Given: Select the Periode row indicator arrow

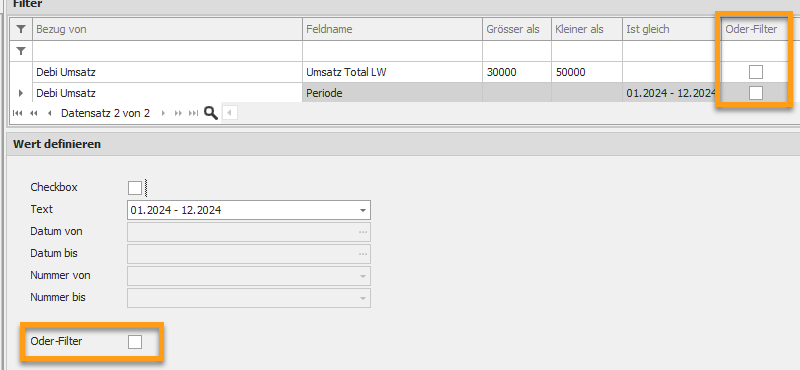Looking at the screenshot, I should point(21,93).
